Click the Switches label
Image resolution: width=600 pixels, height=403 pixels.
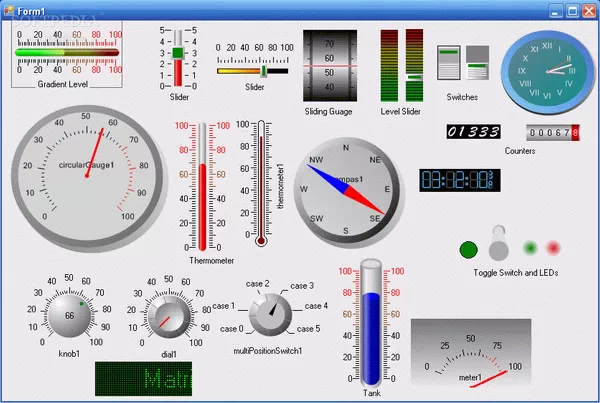point(462,97)
